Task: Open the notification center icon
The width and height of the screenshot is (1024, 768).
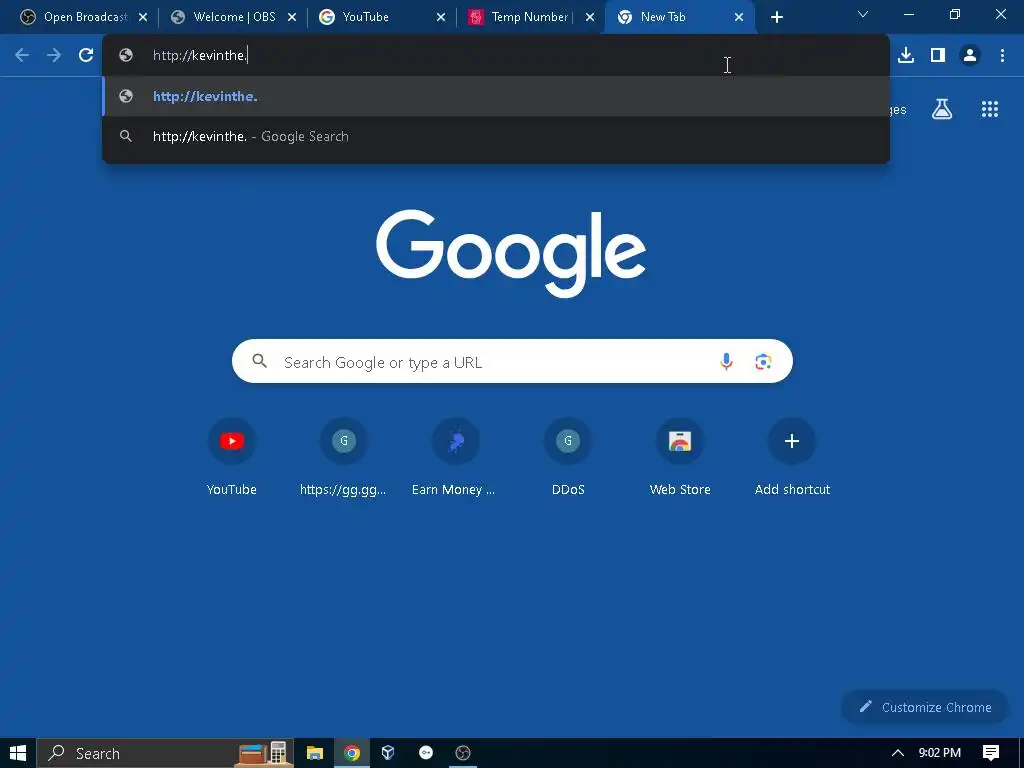Action: point(991,753)
